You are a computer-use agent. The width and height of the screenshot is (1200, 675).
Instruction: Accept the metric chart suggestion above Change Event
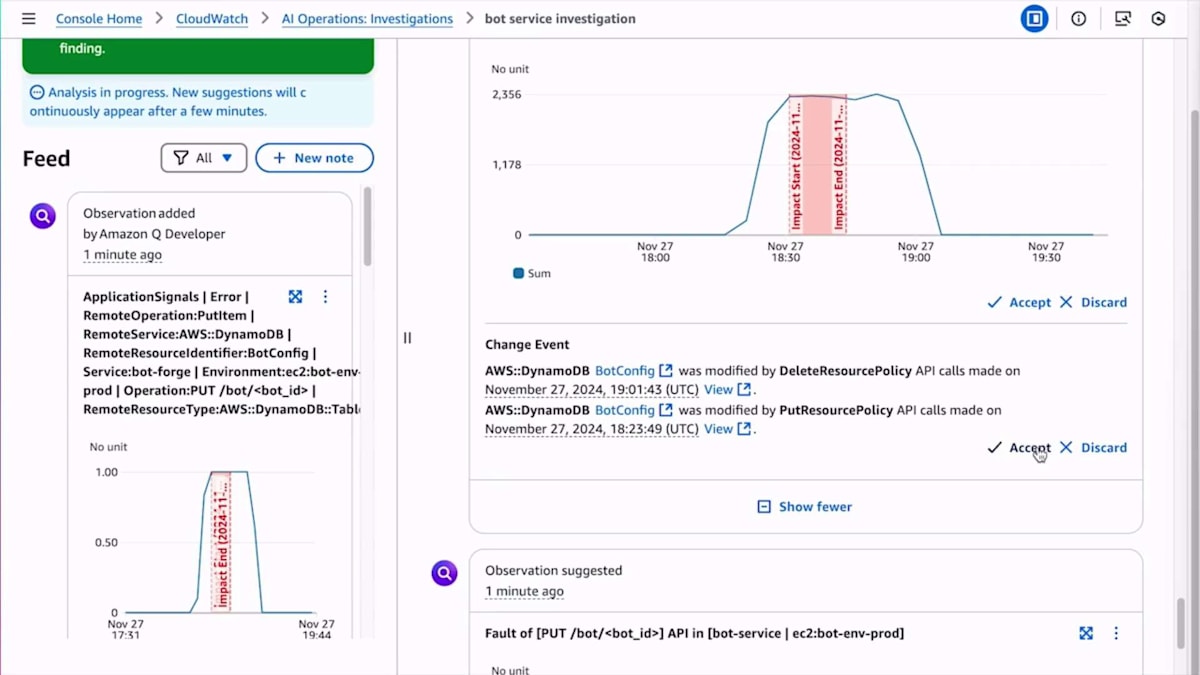[x=1019, y=302]
